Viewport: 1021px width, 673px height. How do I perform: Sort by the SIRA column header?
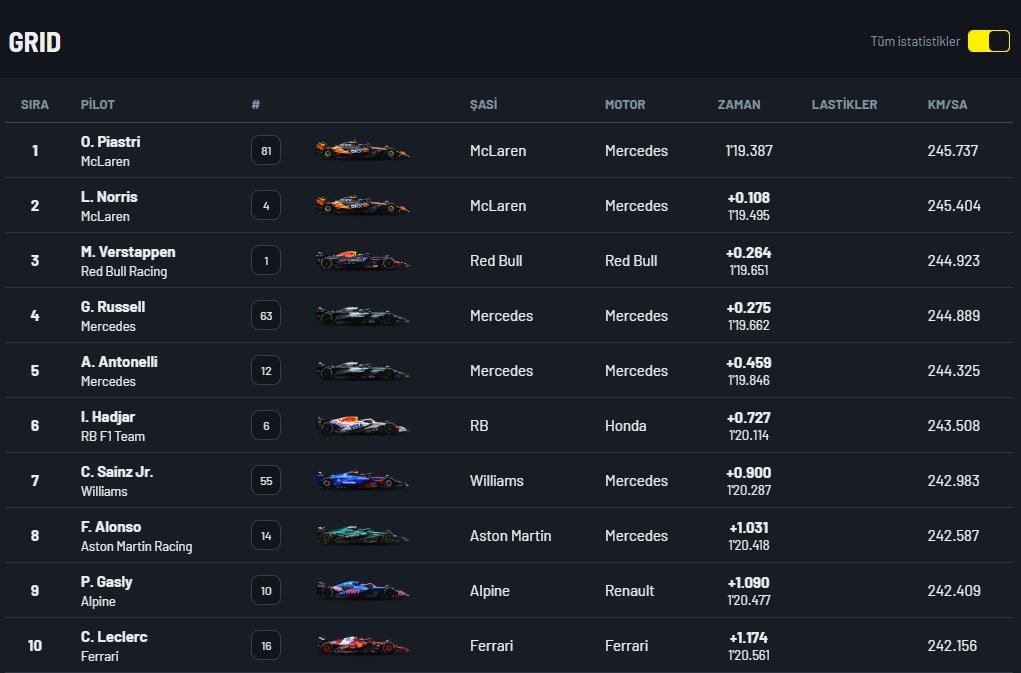click(35, 105)
